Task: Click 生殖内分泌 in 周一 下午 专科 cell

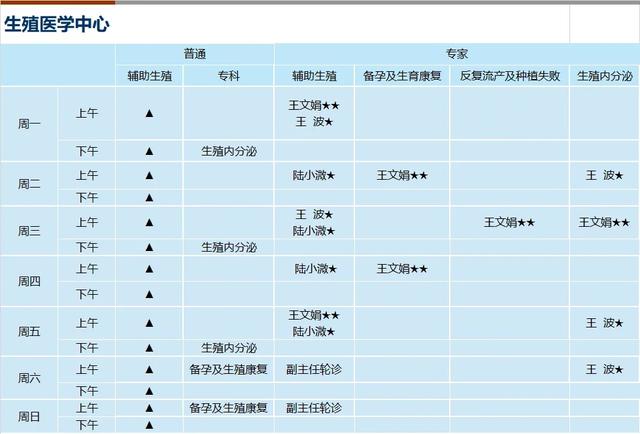Action: coord(229,151)
